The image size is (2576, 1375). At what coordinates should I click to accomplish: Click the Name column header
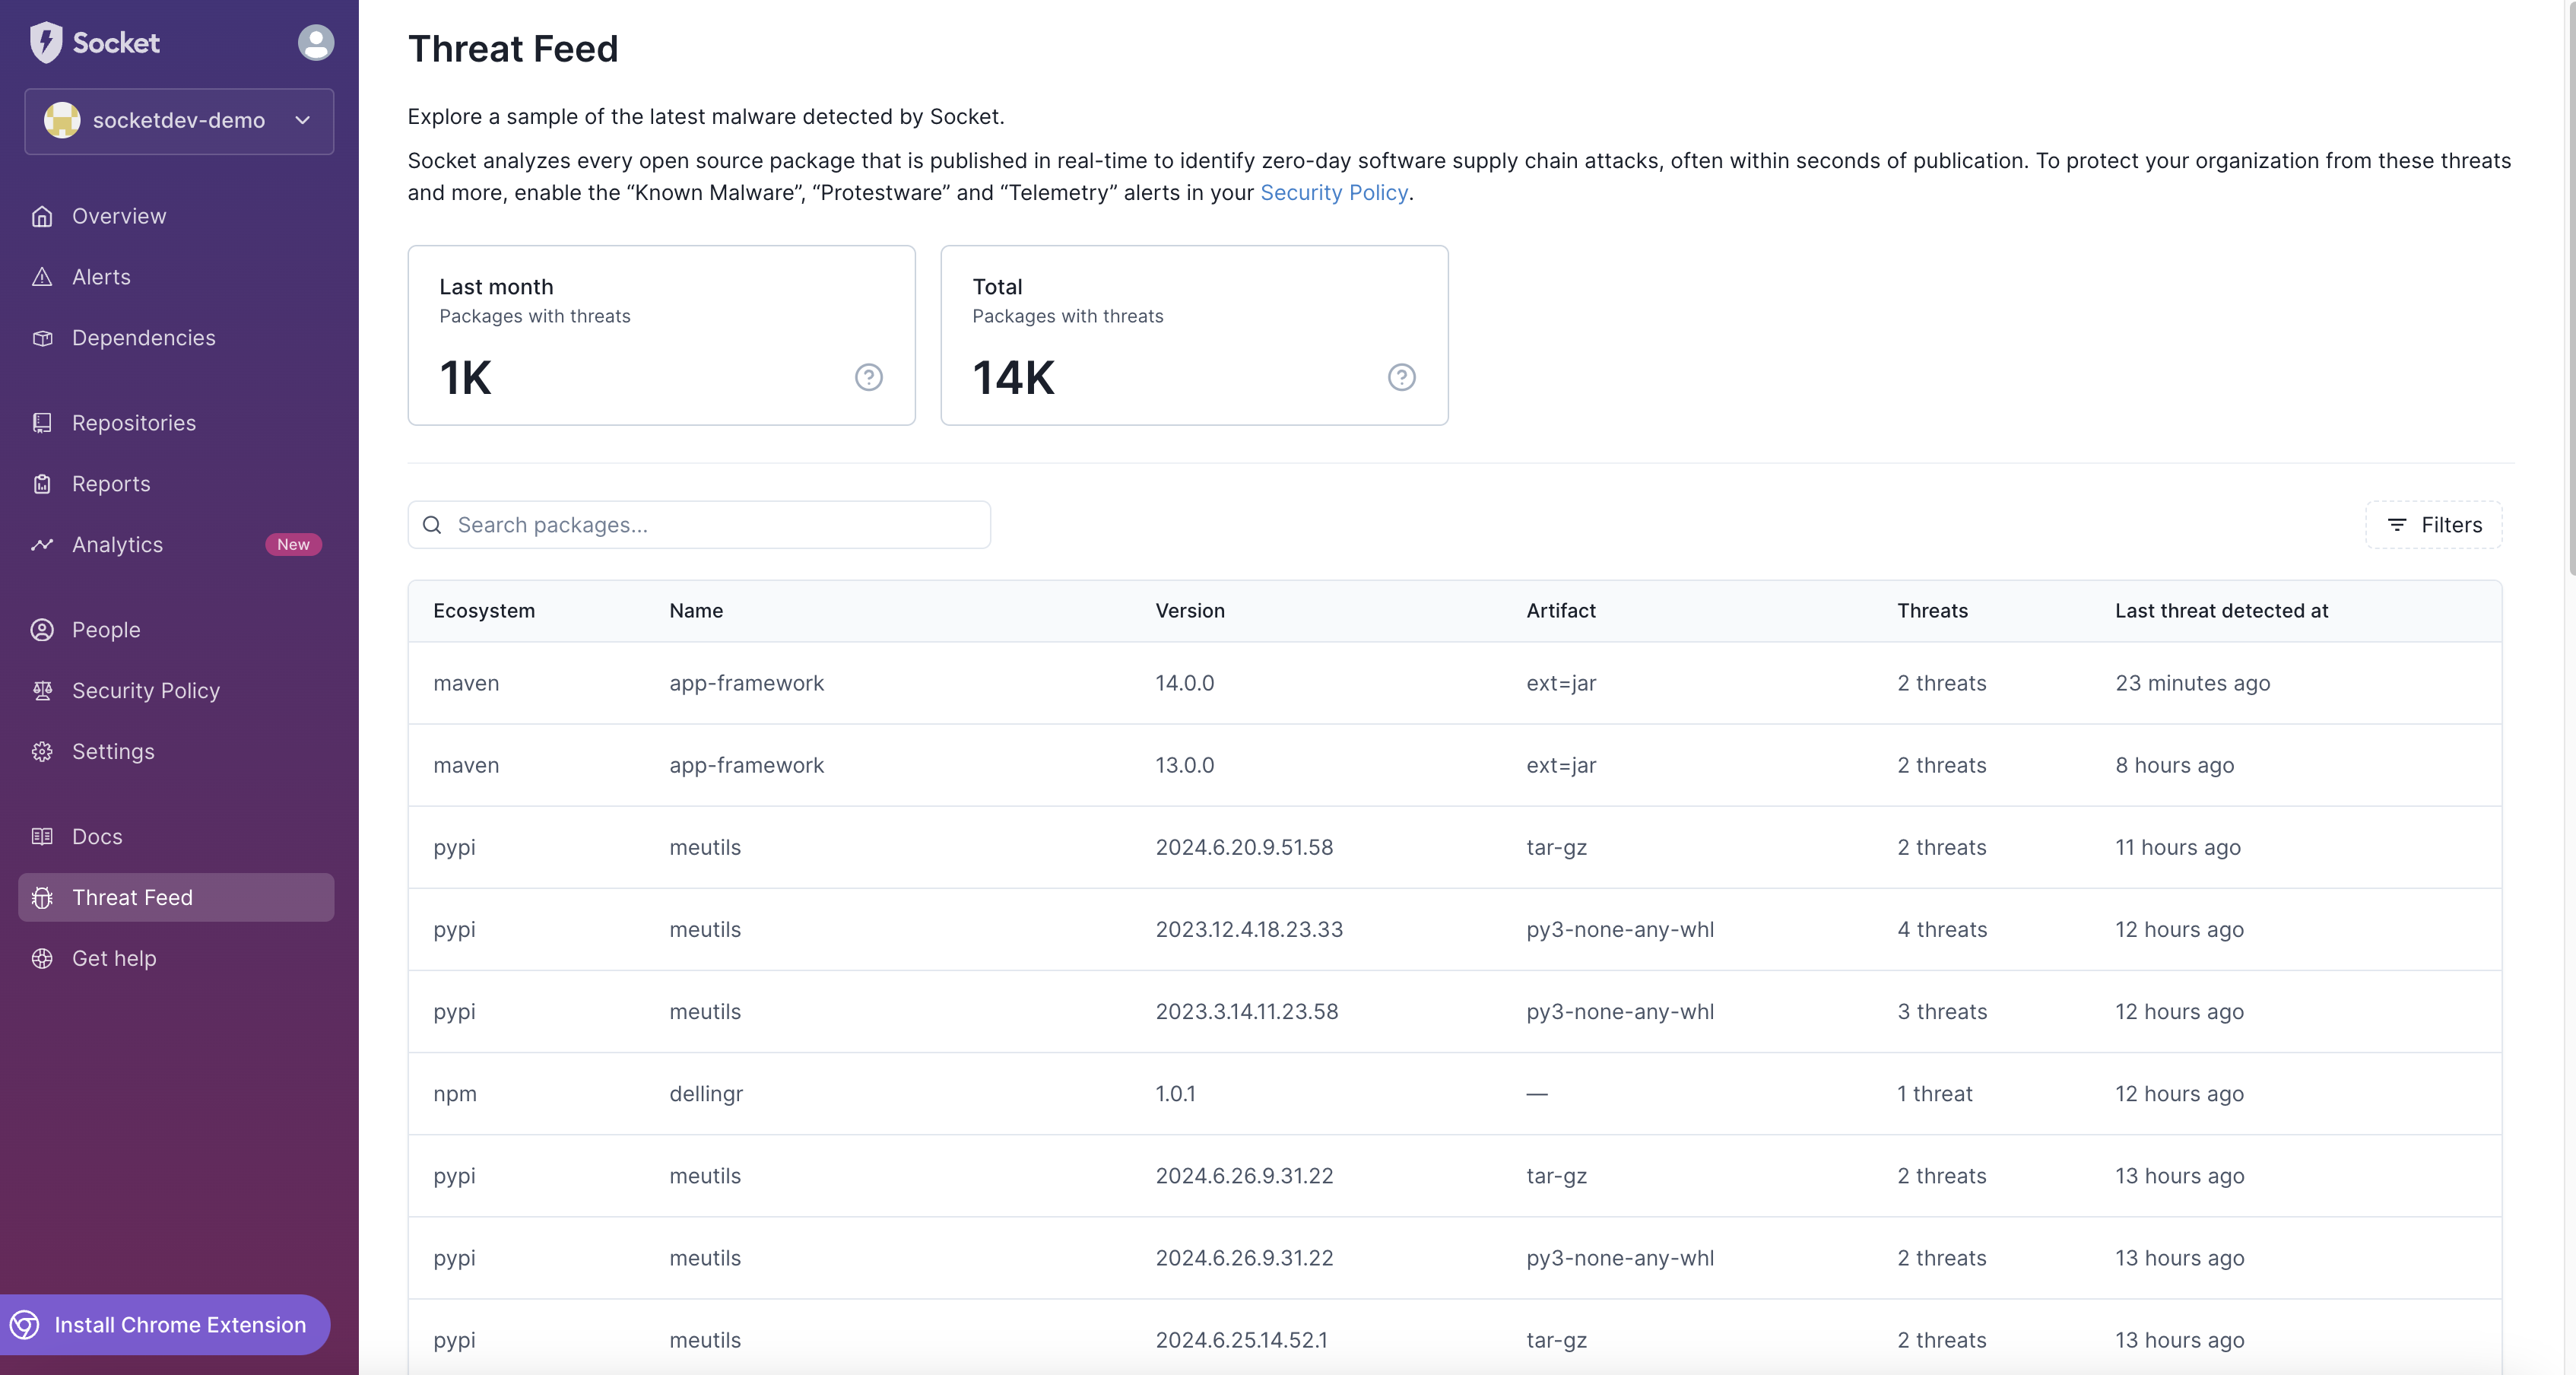696,611
